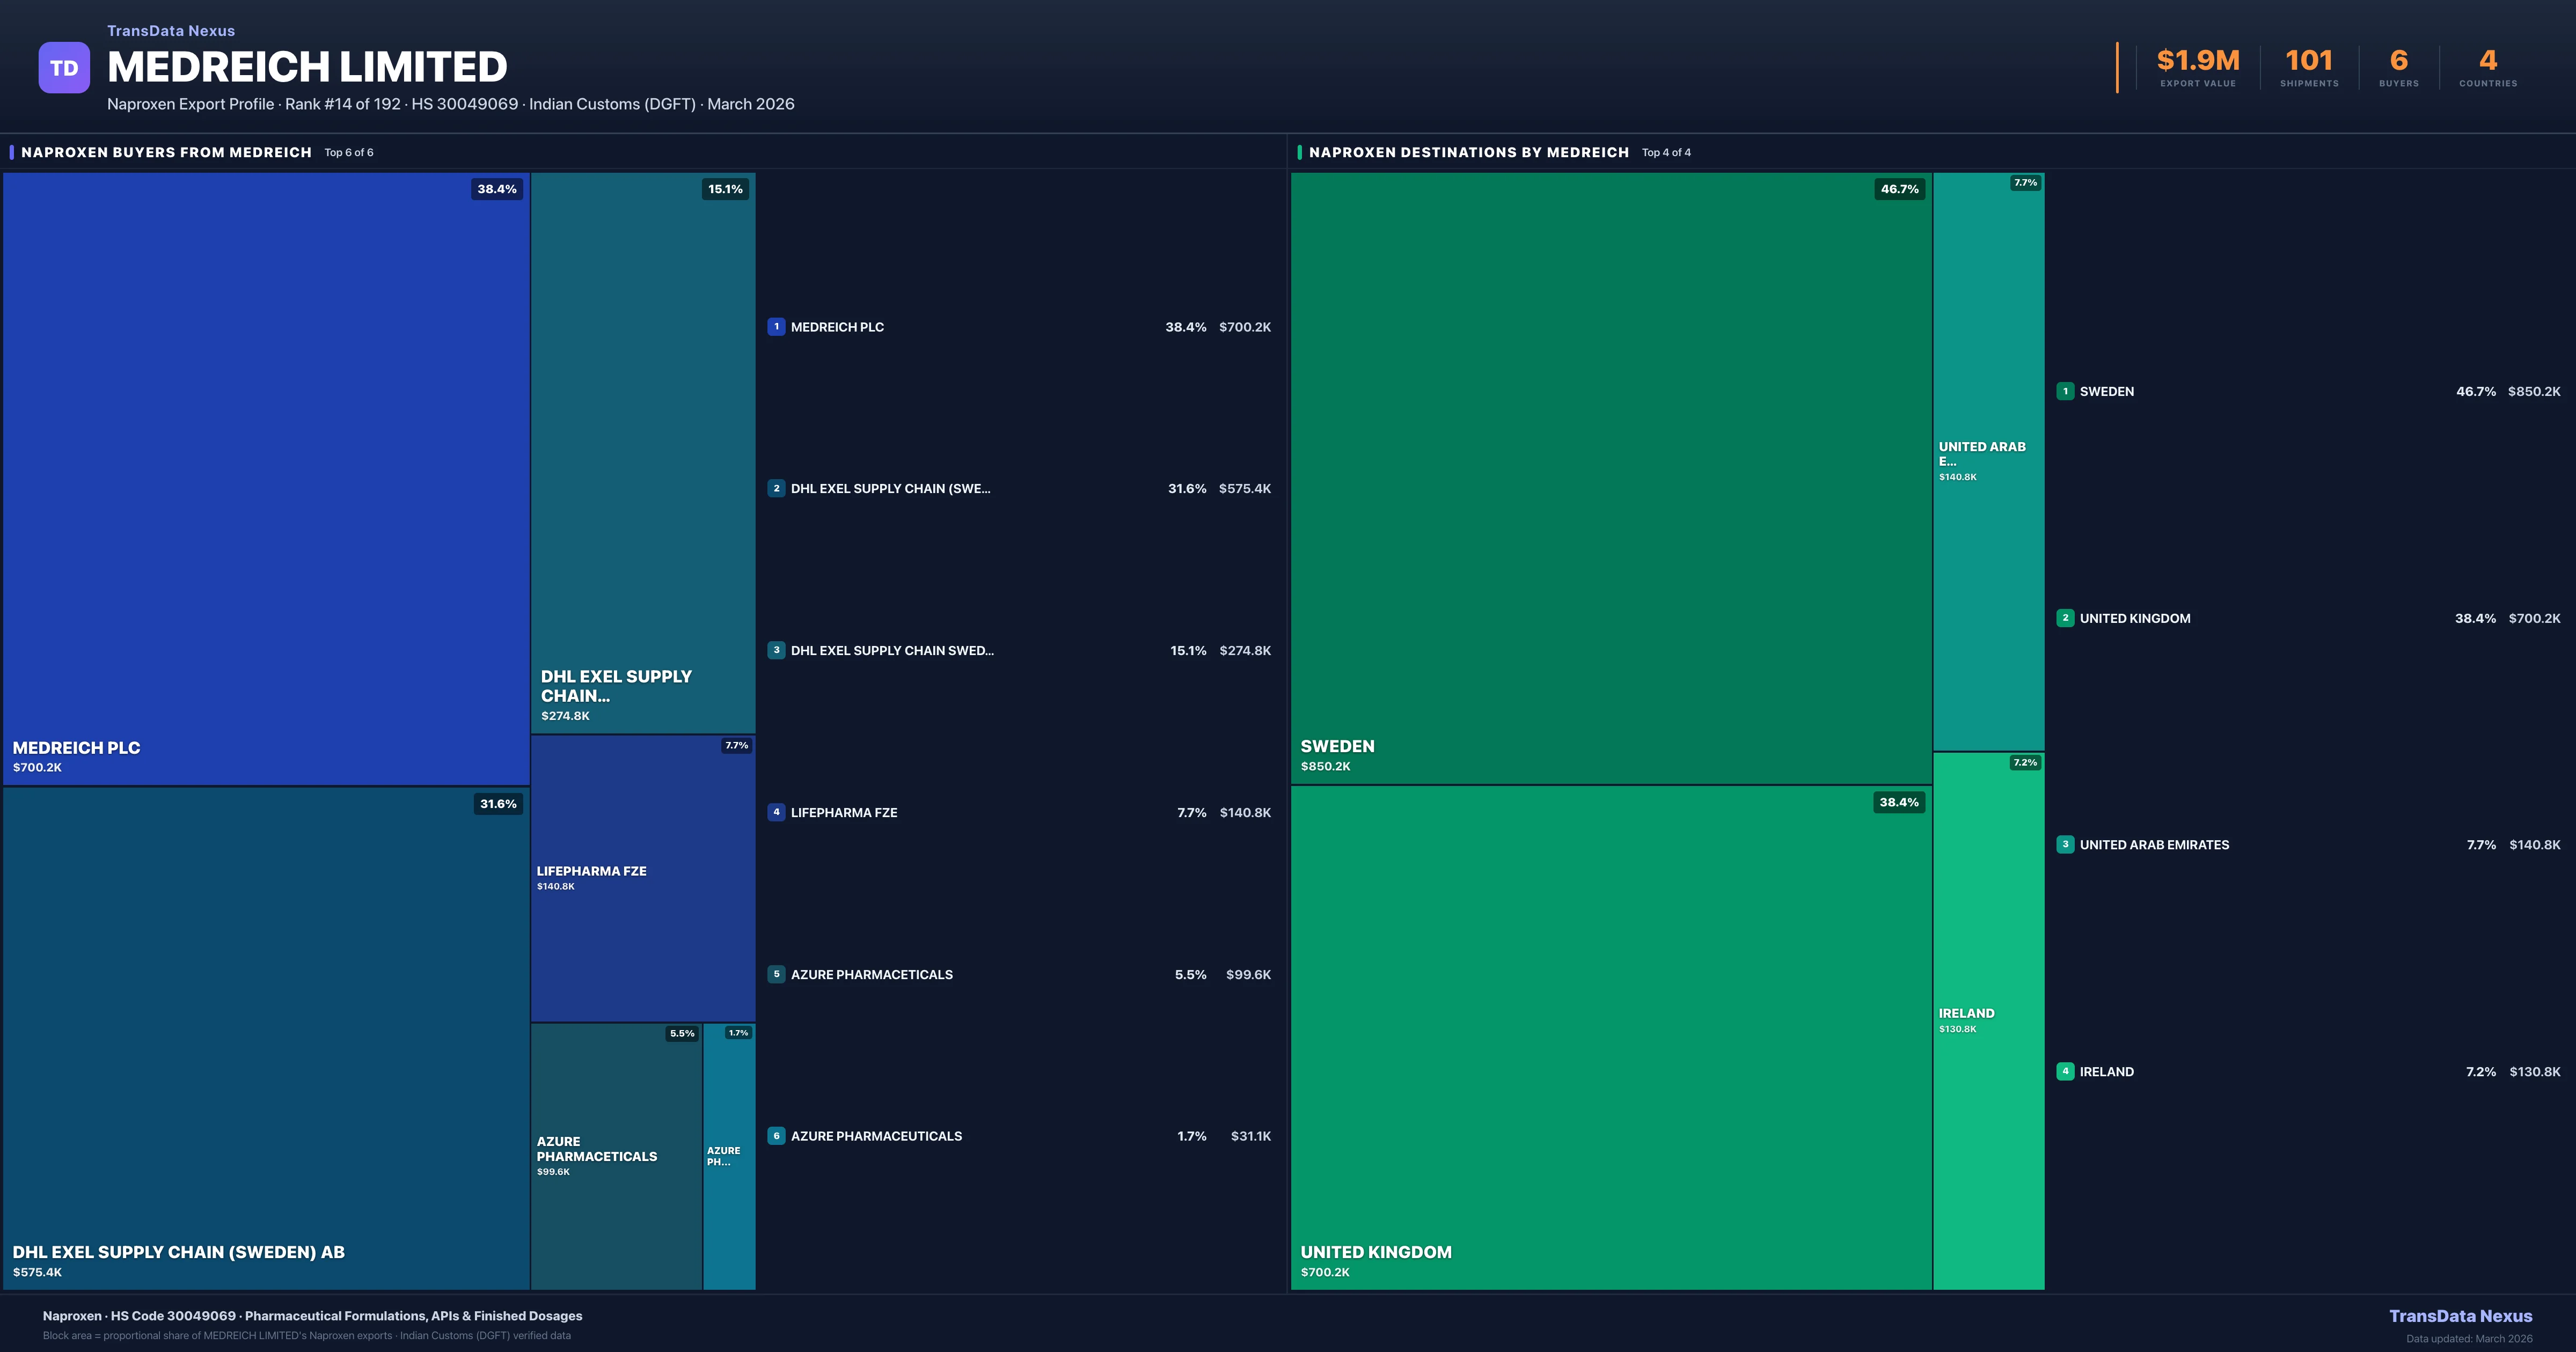Viewport: 2576px width, 1352px height.
Task: Click the IRELAND treemap block
Action: click(x=1988, y=1020)
